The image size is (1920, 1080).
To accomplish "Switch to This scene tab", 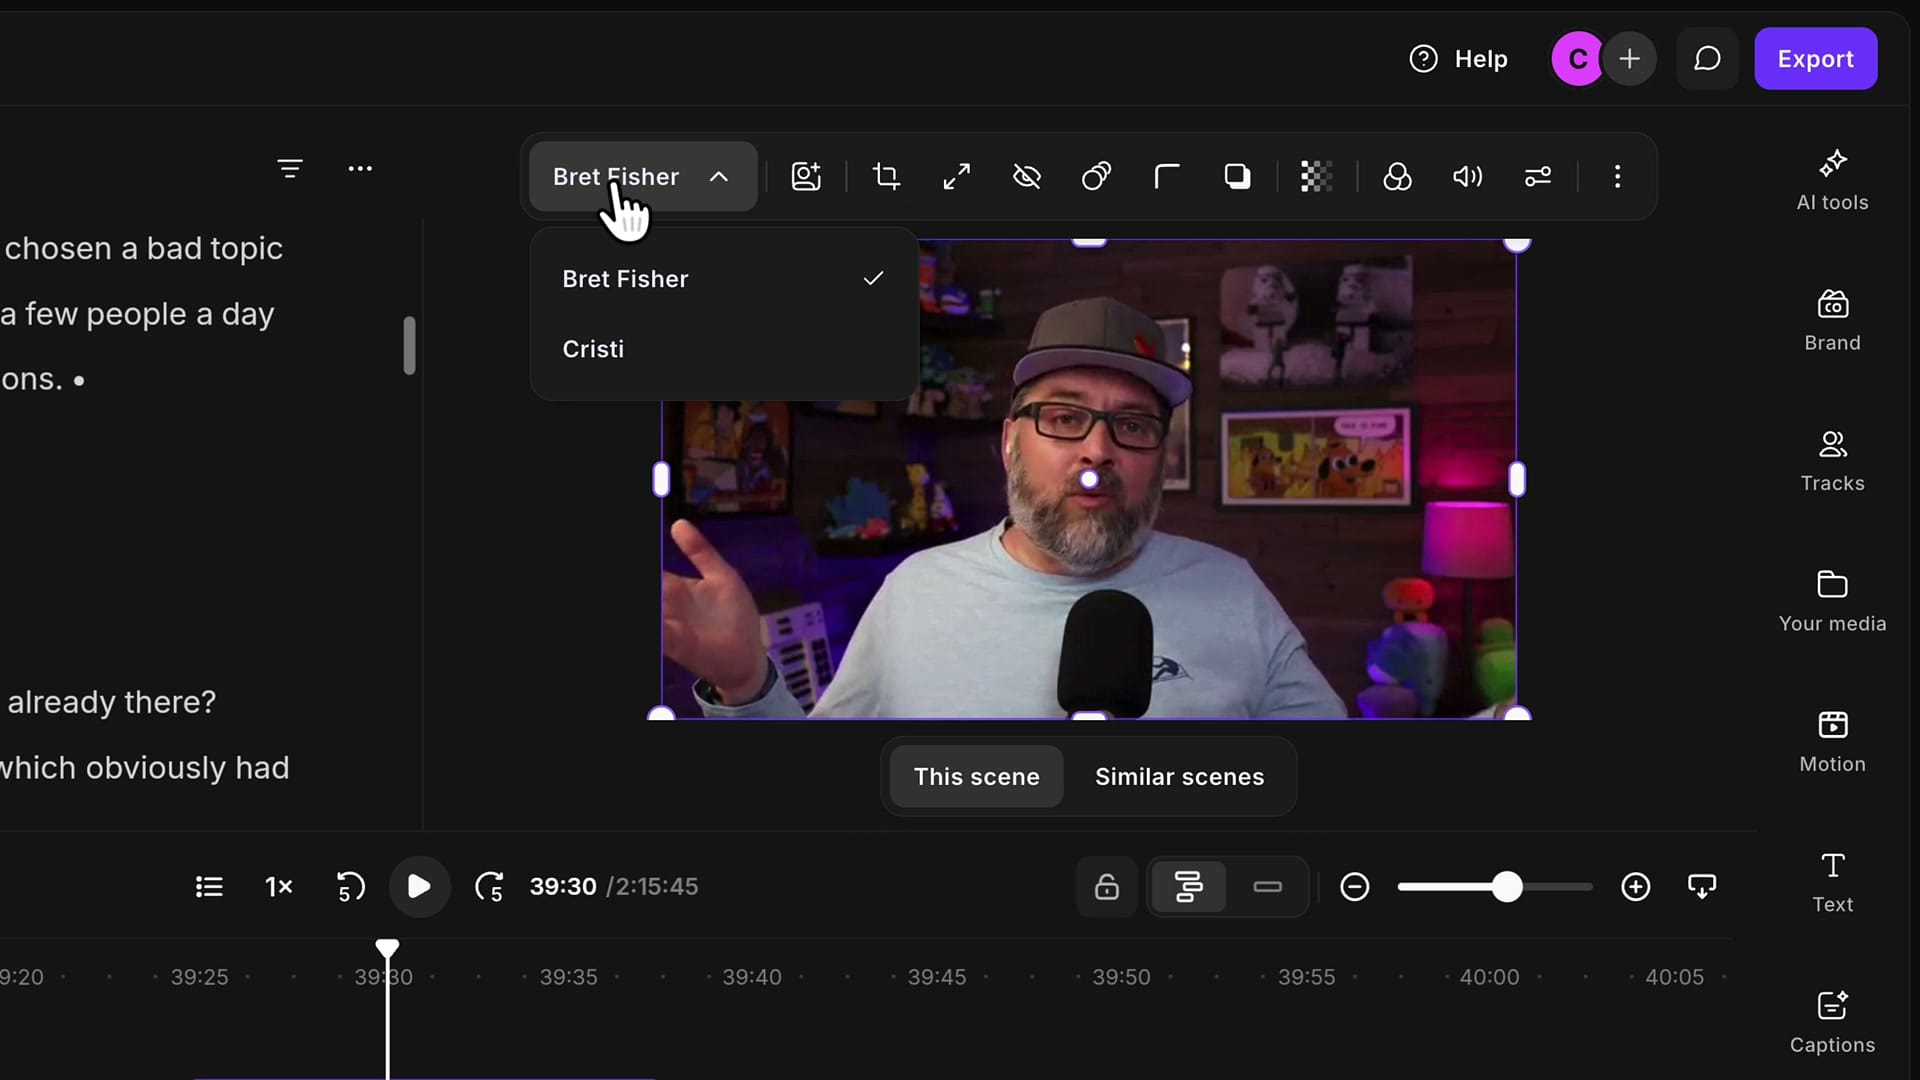I will [976, 777].
